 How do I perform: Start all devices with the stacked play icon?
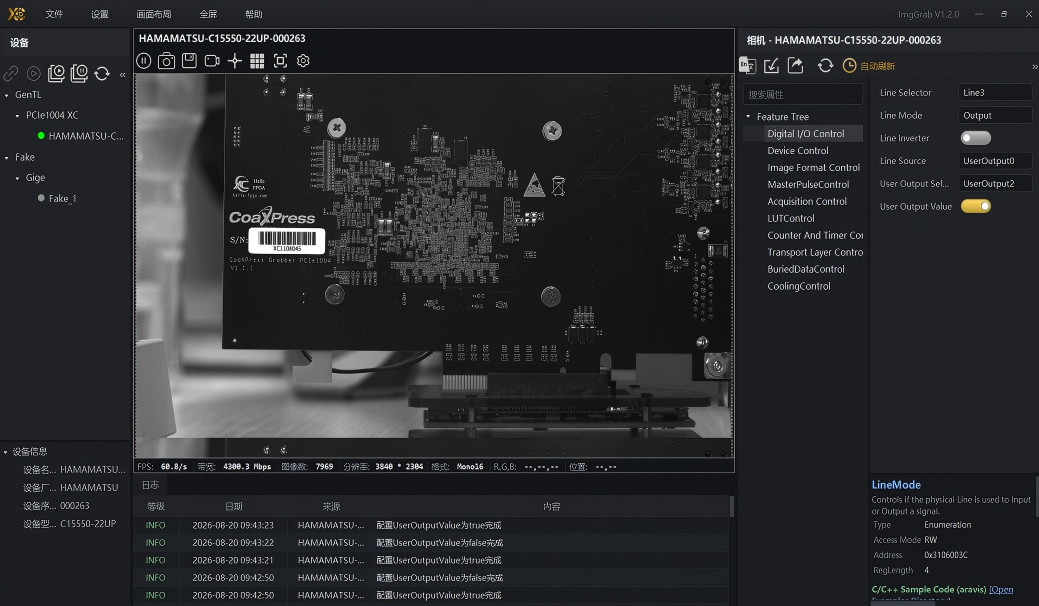pyautogui.click(x=56, y=73)
